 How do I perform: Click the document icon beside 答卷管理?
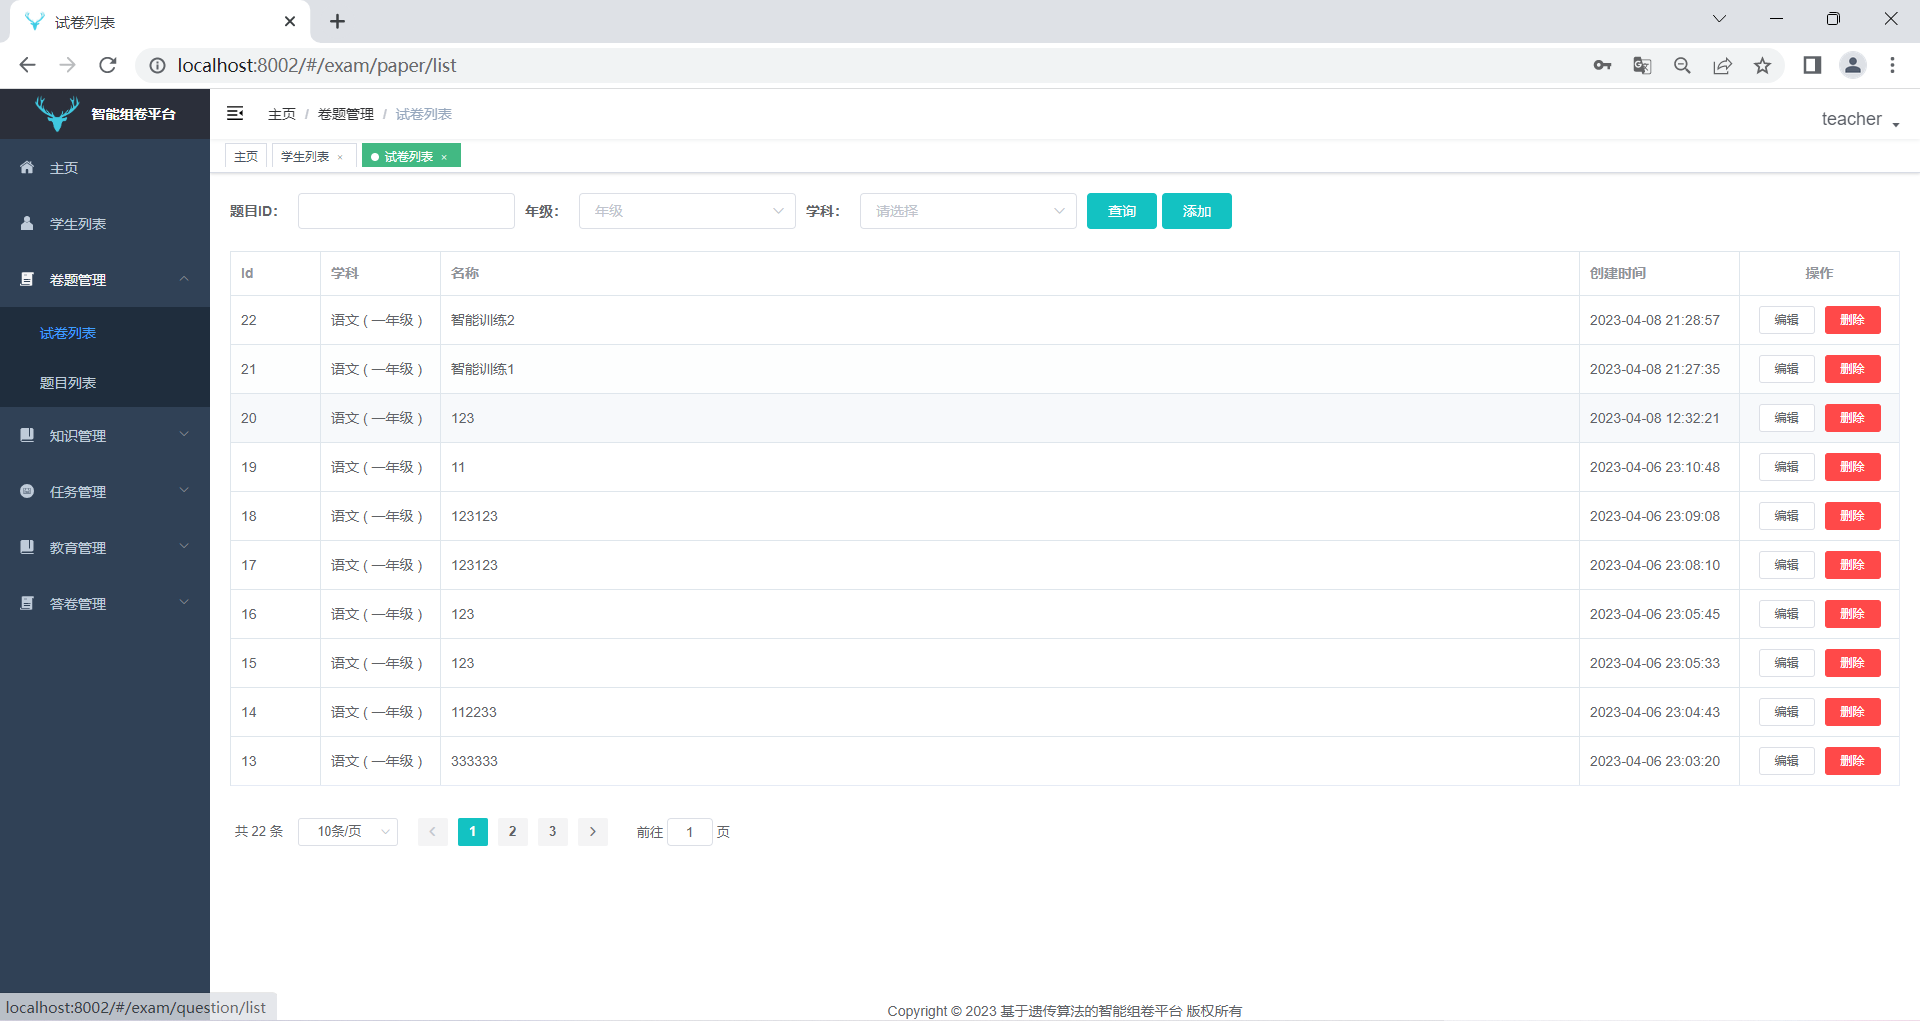(27, 603)
